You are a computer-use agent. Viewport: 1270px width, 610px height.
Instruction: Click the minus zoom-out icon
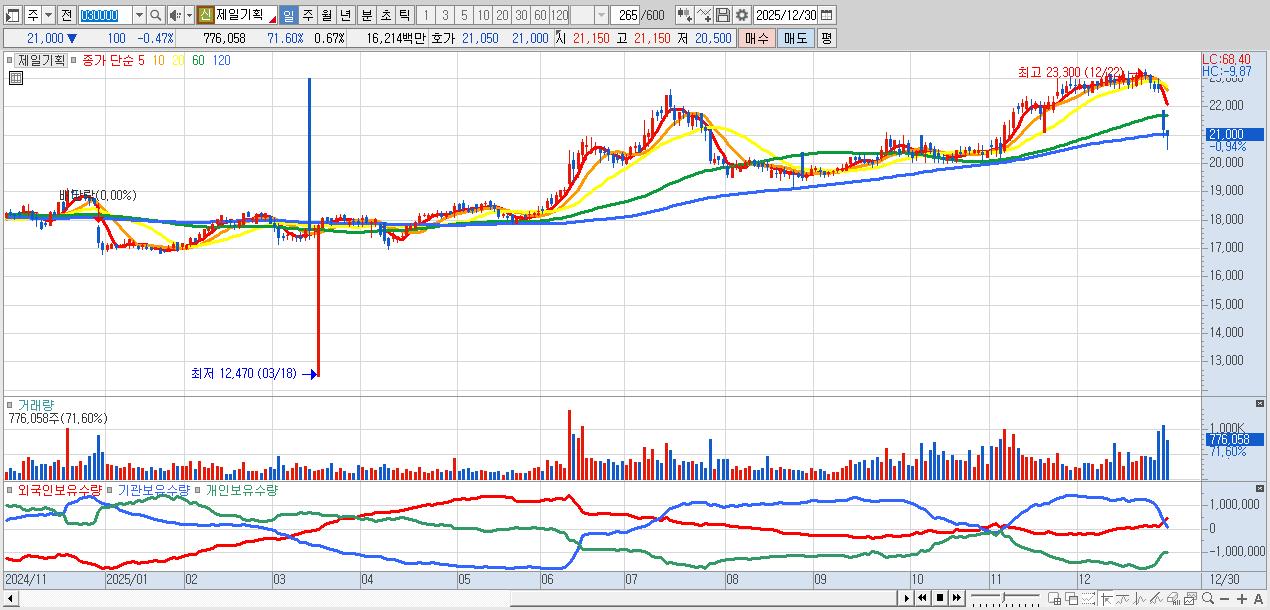(x=1225, y=598)
